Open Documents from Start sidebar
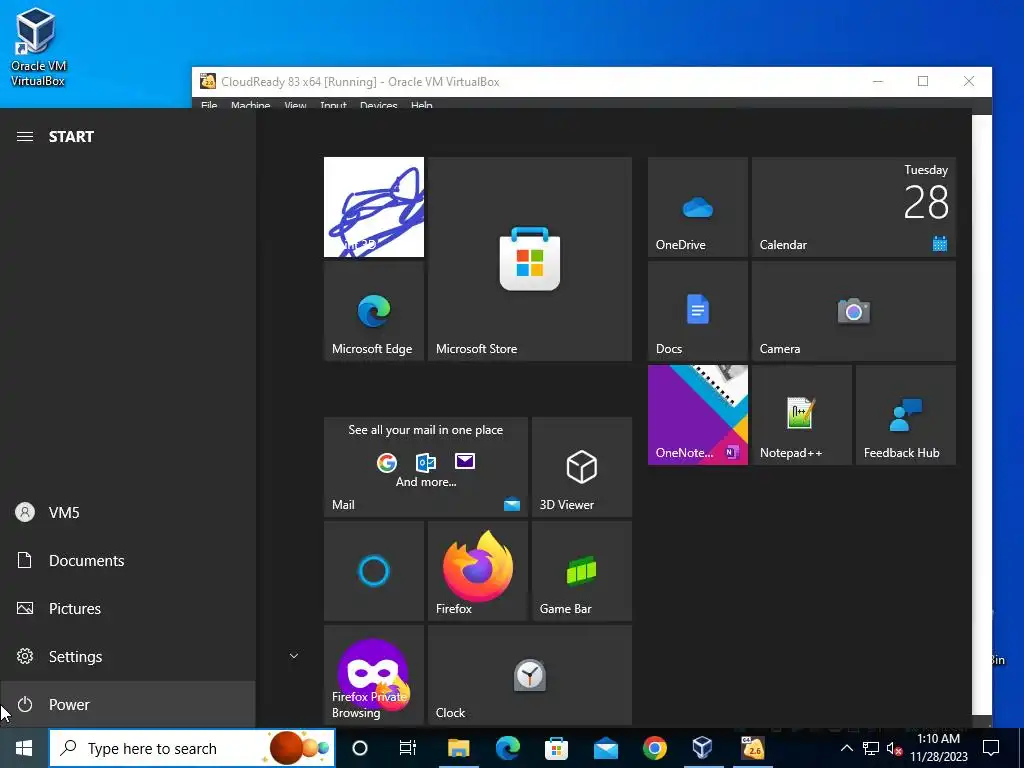The width and height of the screenshot is (1024, 768). tap(127, 560)
